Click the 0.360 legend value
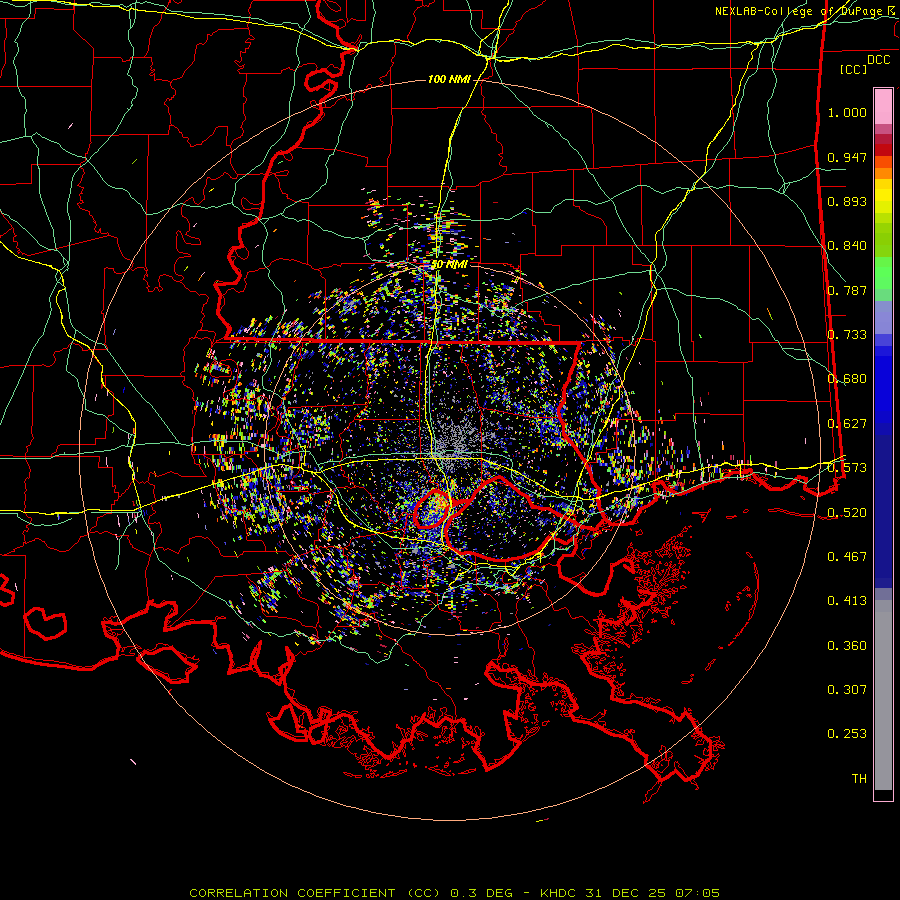900x900 pixels. [847, 646]
